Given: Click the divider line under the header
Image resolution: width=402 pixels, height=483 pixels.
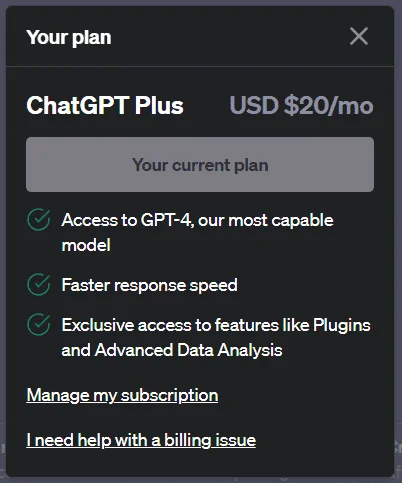Looking at the screenshot, I should [x=200, y=66].
